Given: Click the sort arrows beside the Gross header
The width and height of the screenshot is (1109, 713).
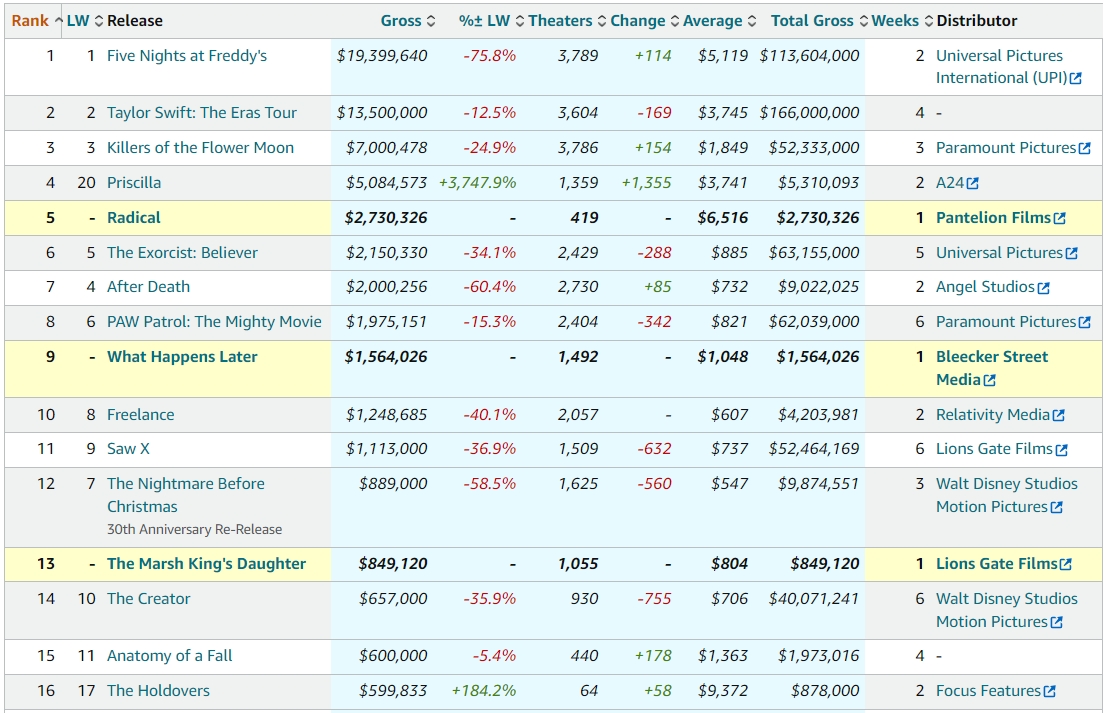Looking at the screenshot, I should (x=431, y=21).
